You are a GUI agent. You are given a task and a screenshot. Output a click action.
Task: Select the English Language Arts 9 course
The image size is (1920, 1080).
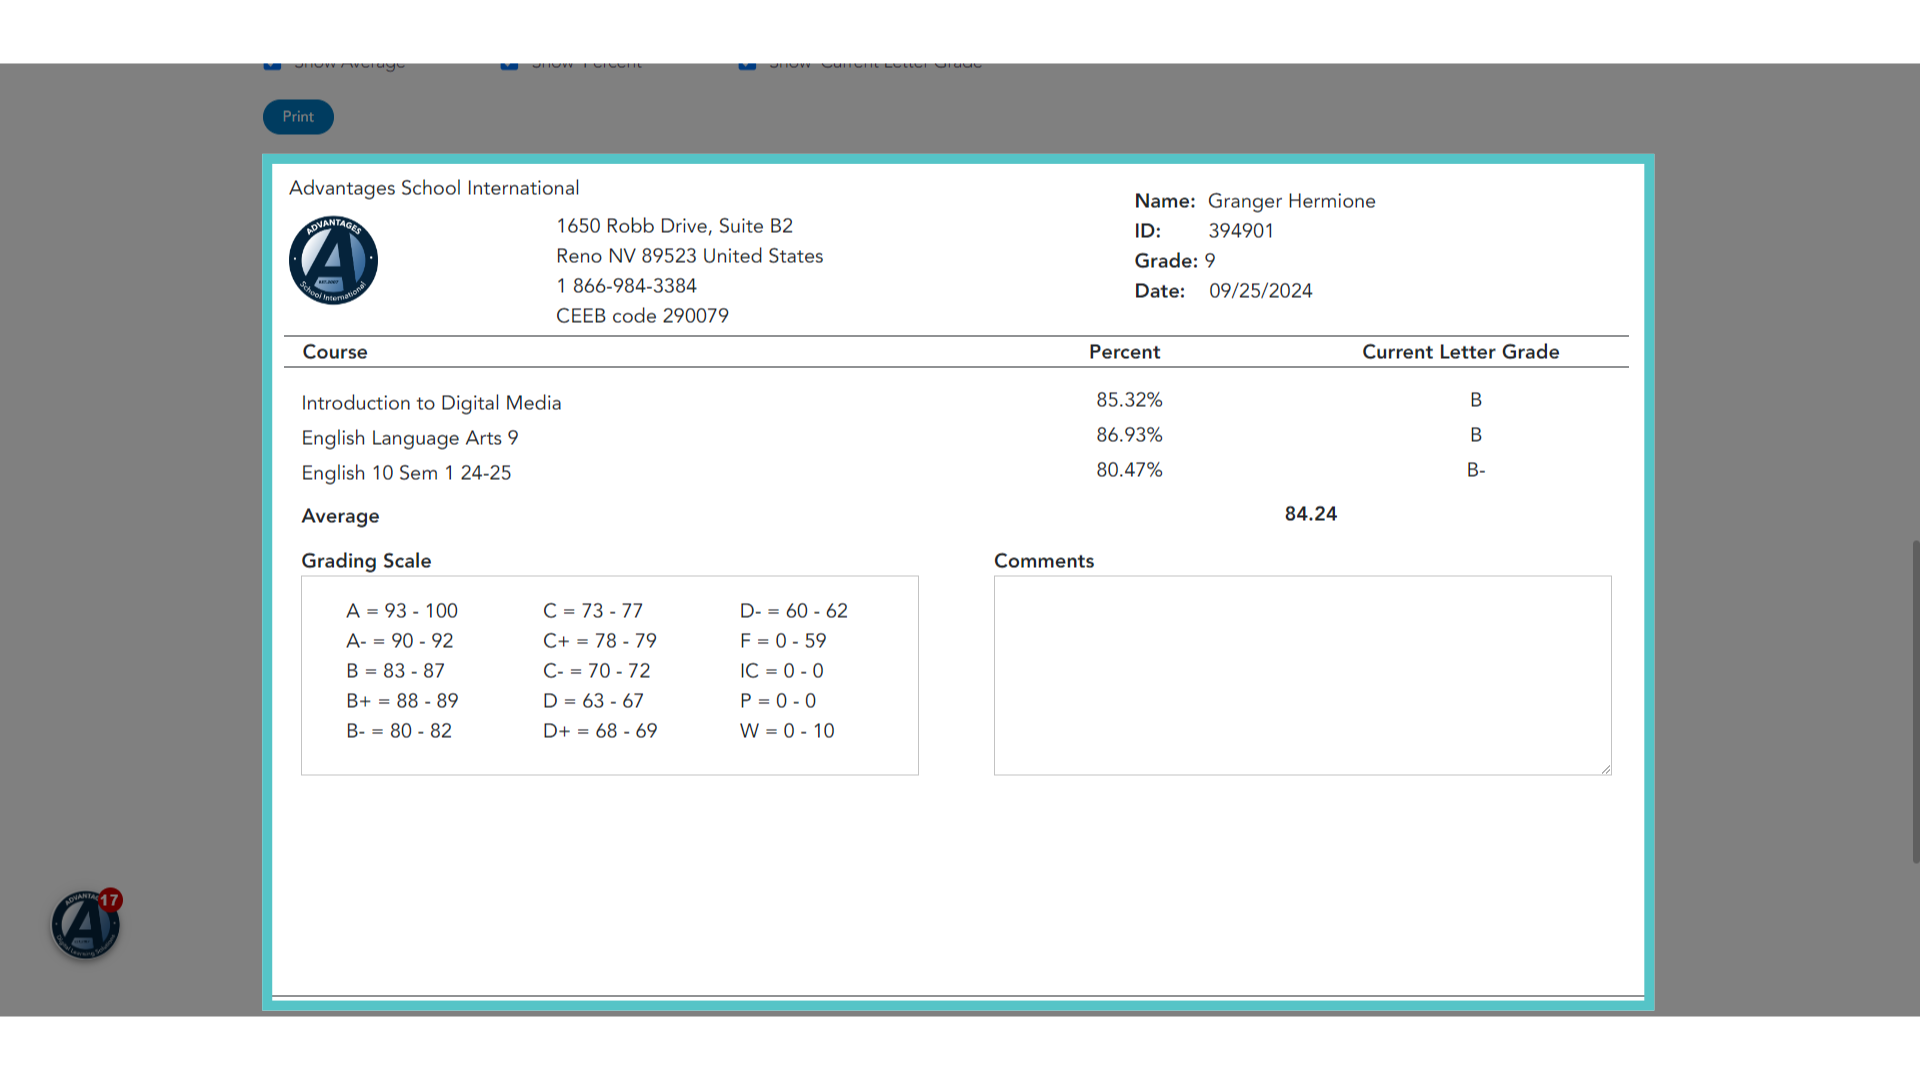coord(410,438)
